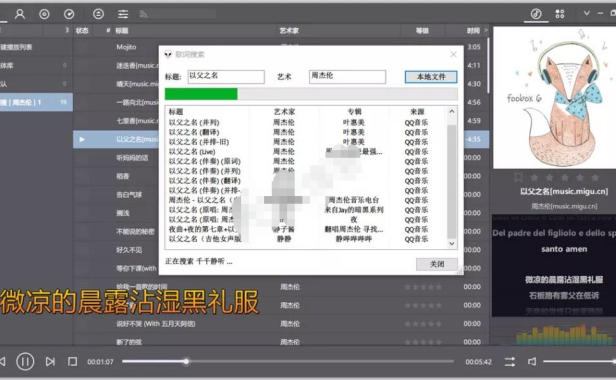Sort playlist by 状态 column

(x=82, y=31)
